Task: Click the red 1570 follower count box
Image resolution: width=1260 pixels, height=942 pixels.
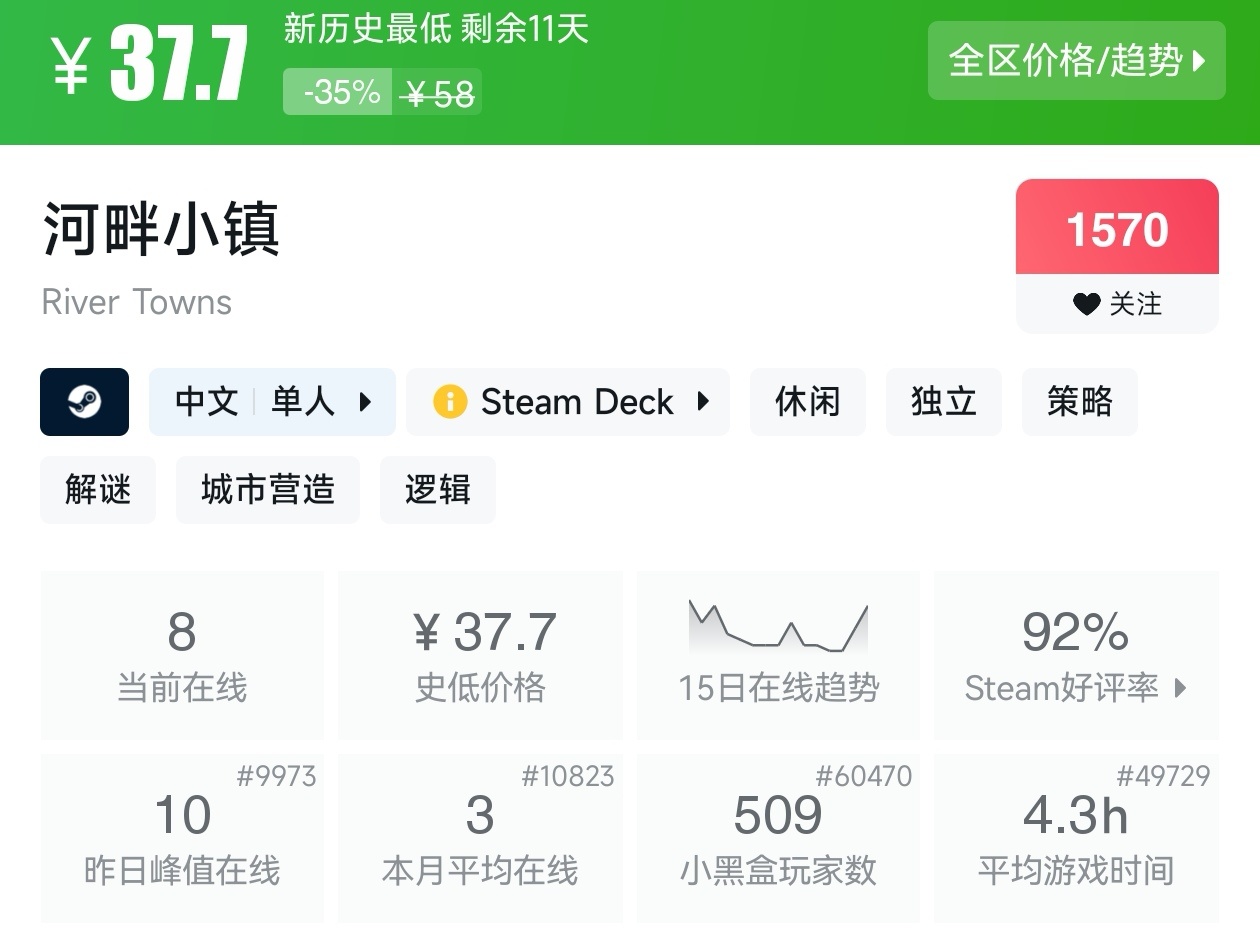Action: [x=1117, y=228]
